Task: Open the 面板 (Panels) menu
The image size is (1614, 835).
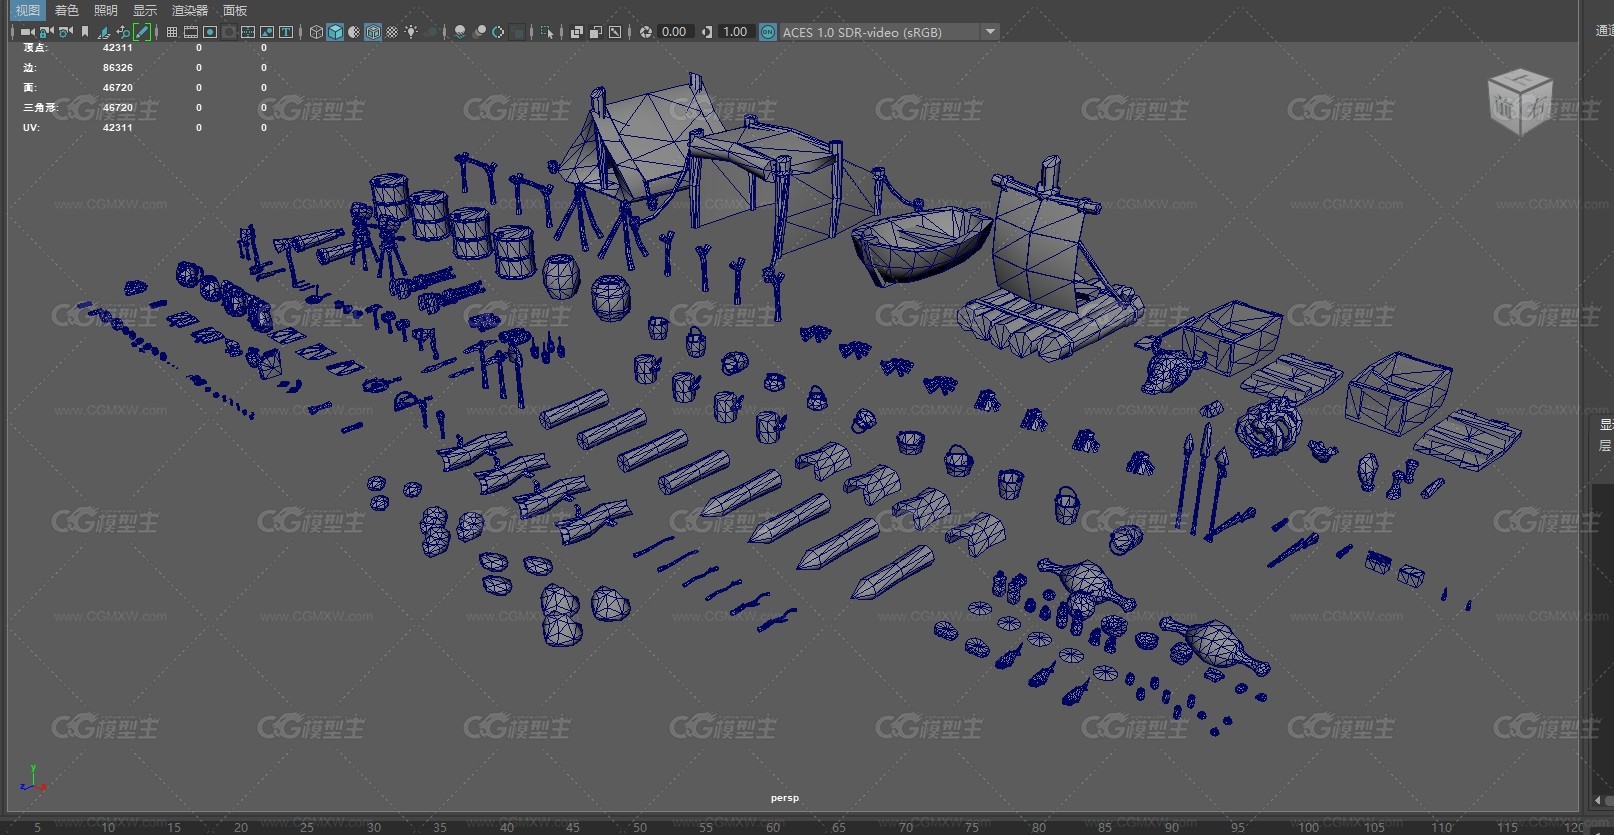Action: coord(235,10)
